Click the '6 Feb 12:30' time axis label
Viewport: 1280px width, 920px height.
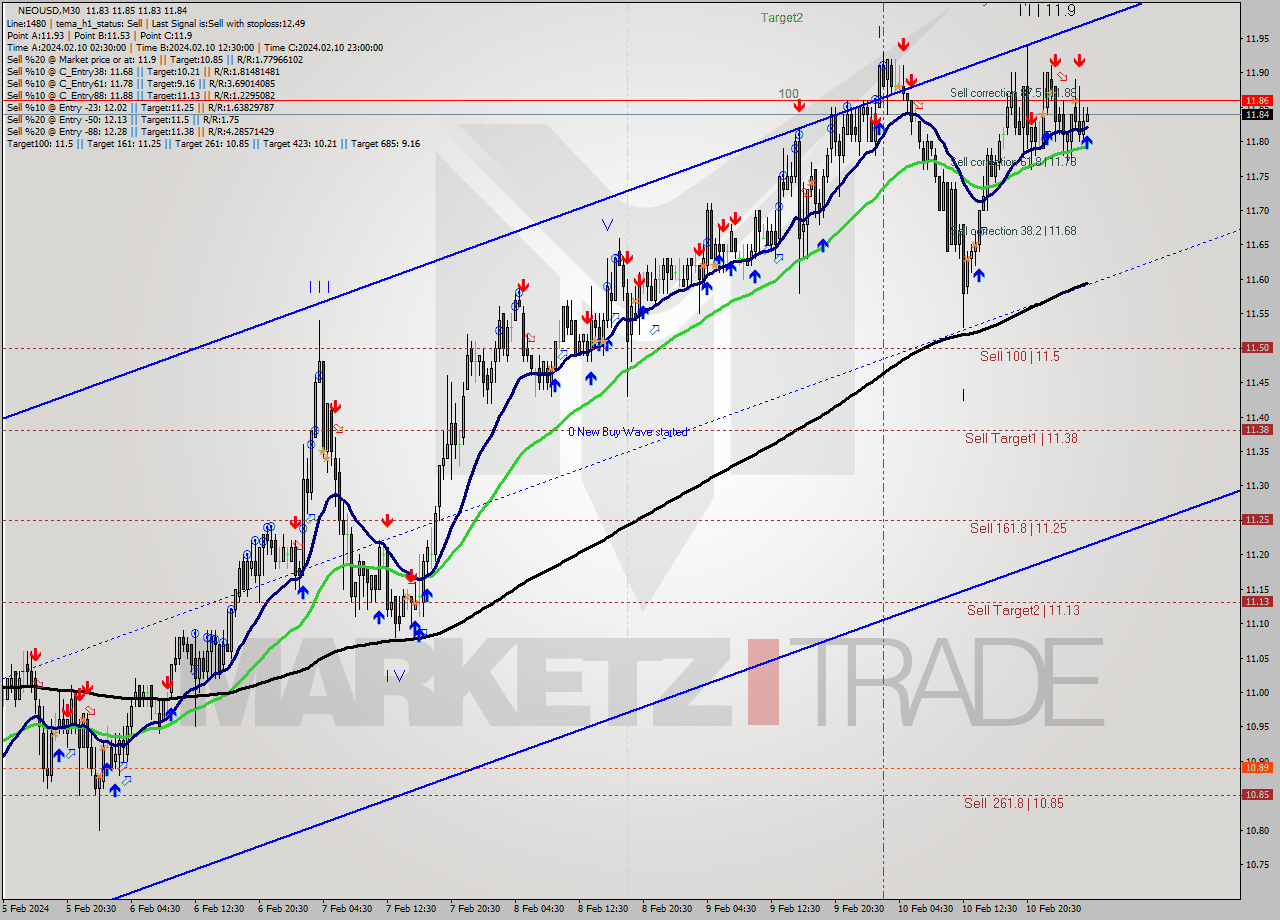(219, 909)
